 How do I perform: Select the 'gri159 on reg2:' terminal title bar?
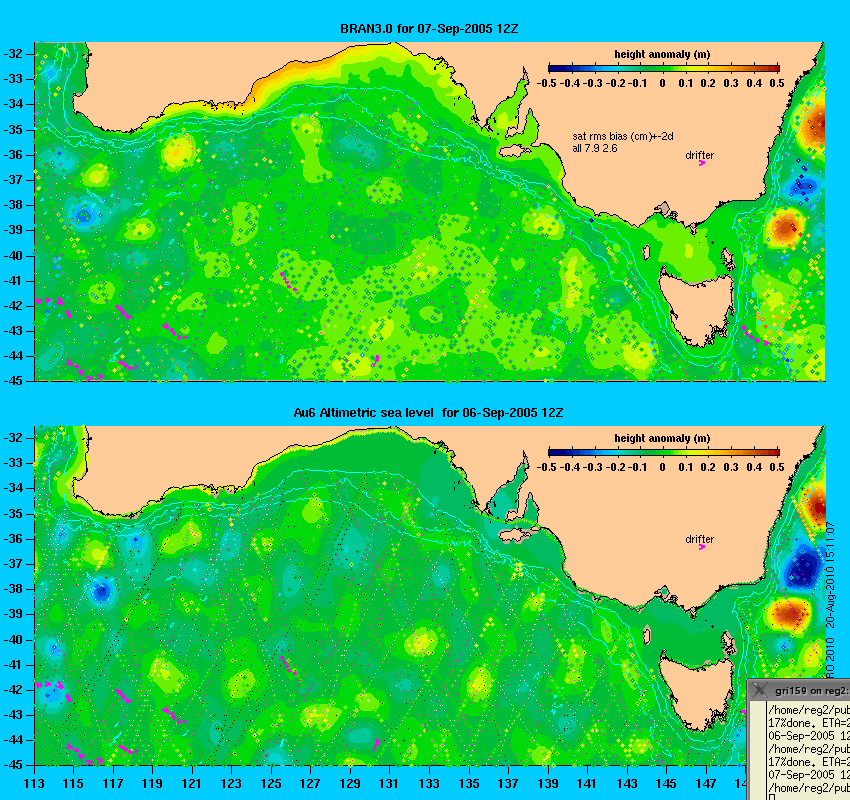pos(800,690)
